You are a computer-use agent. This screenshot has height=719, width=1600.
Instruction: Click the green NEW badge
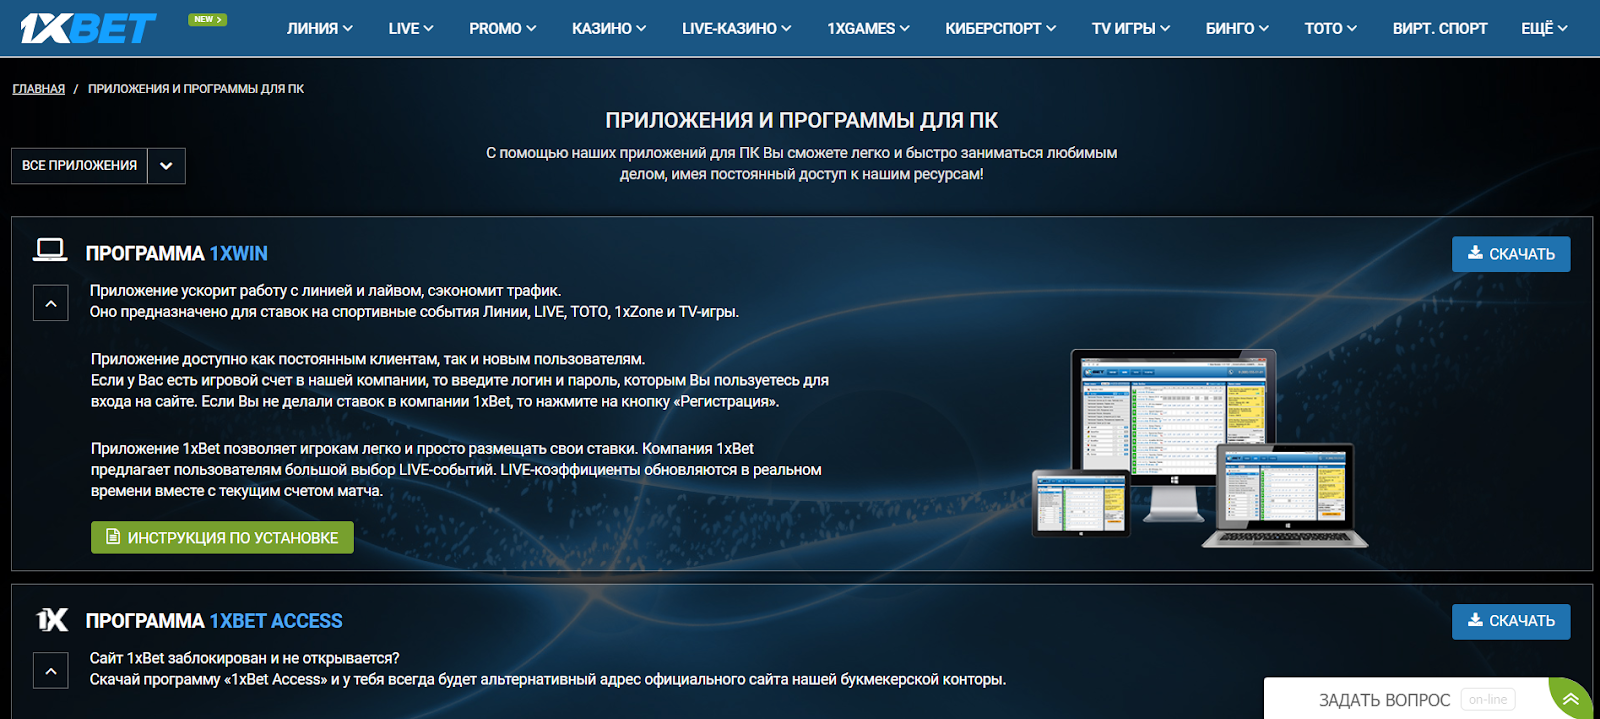click(207, 19)
